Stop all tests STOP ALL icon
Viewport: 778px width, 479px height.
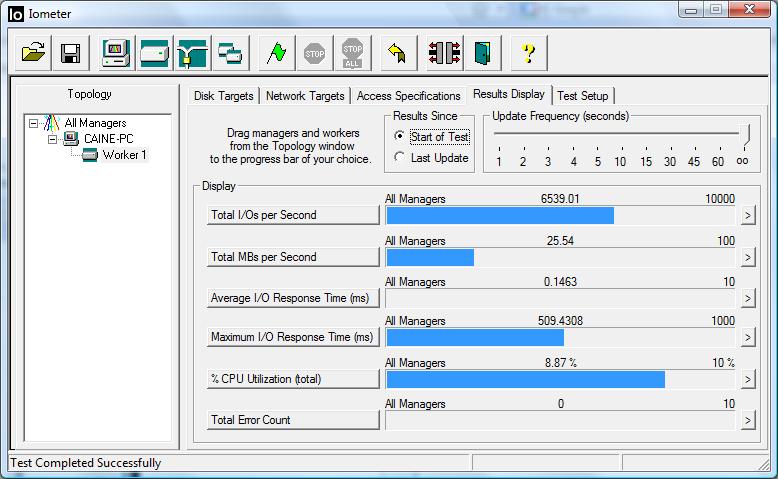(352, 53)
